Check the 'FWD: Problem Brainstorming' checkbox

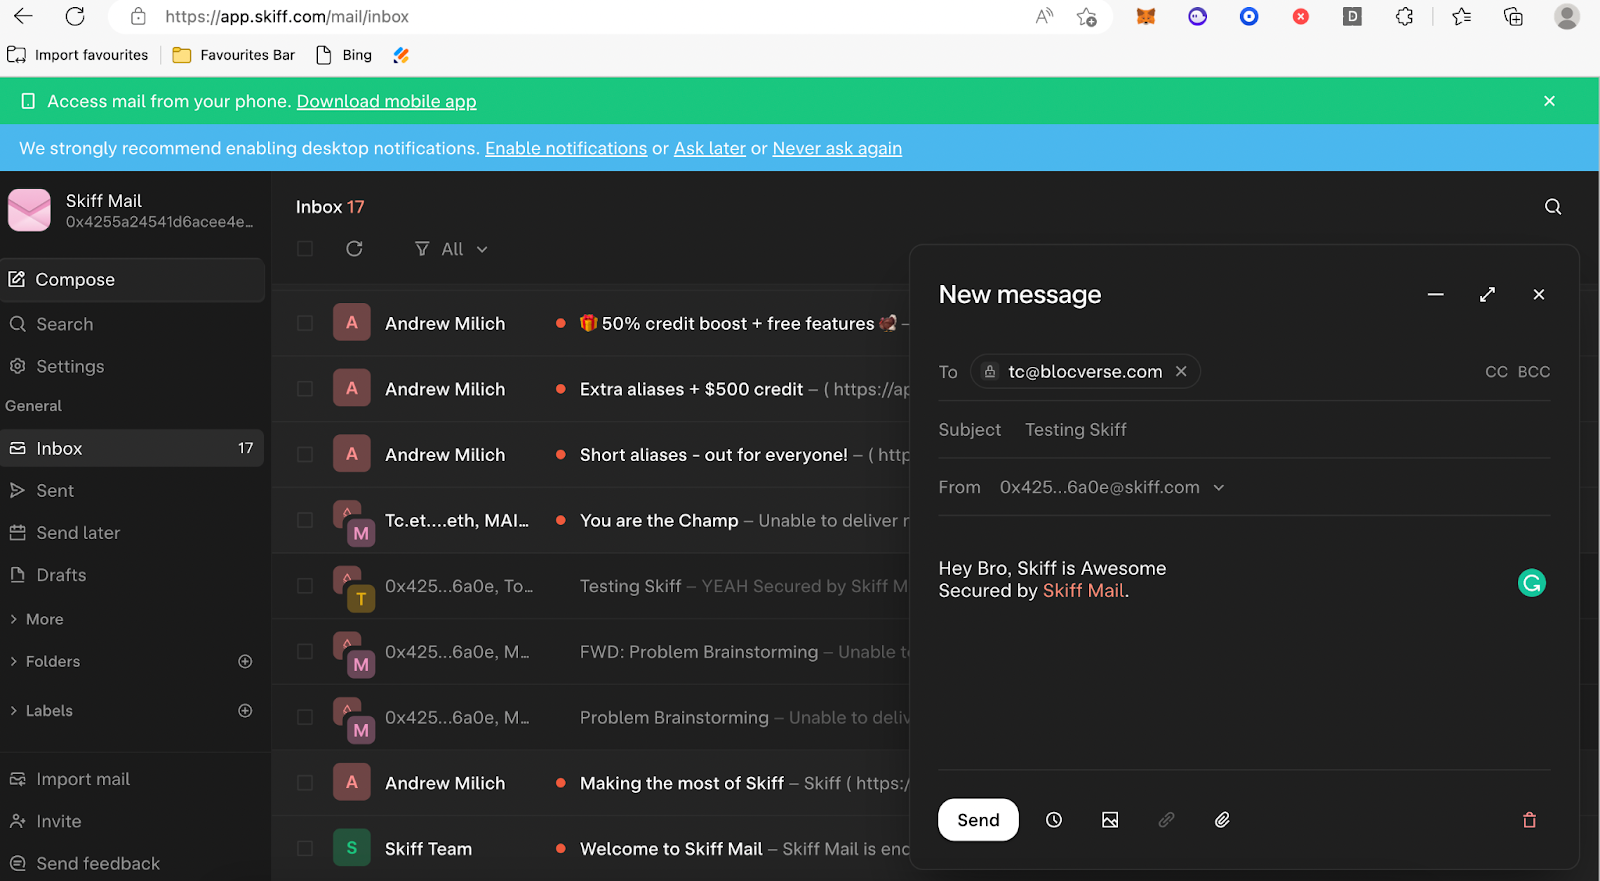305,651
